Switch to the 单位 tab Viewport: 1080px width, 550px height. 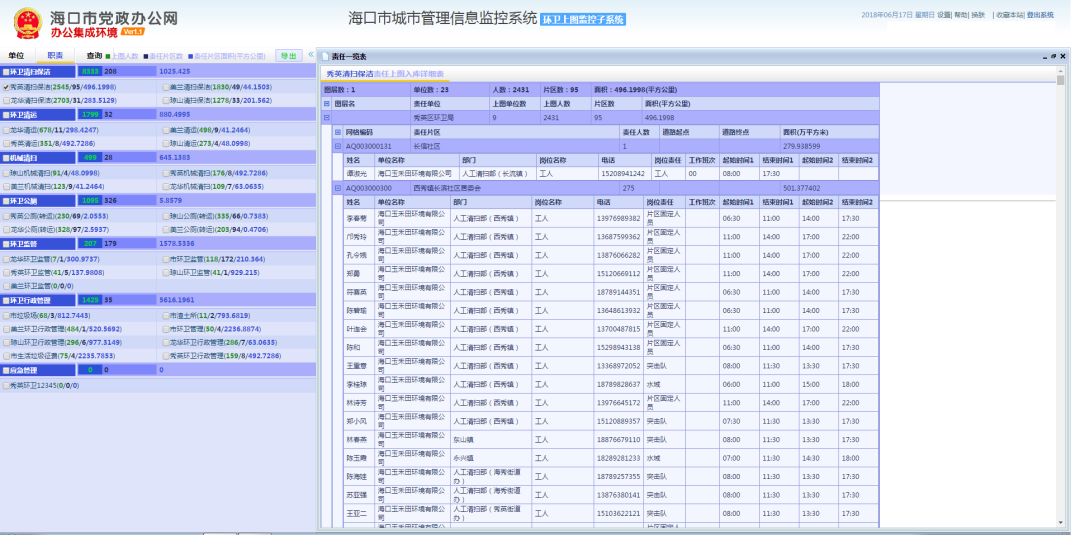[x=16, y=56]
